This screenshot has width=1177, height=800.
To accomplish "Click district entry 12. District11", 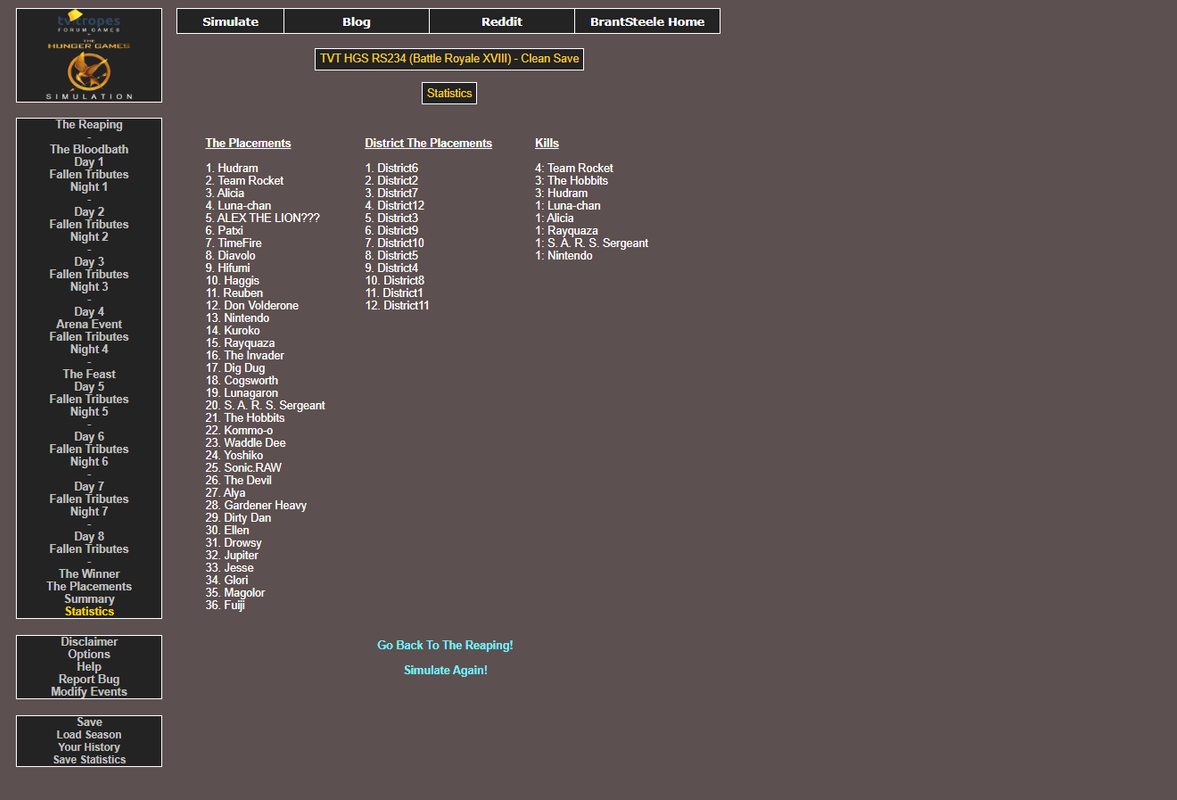I will pyautogui.click(x=397, y=305).
